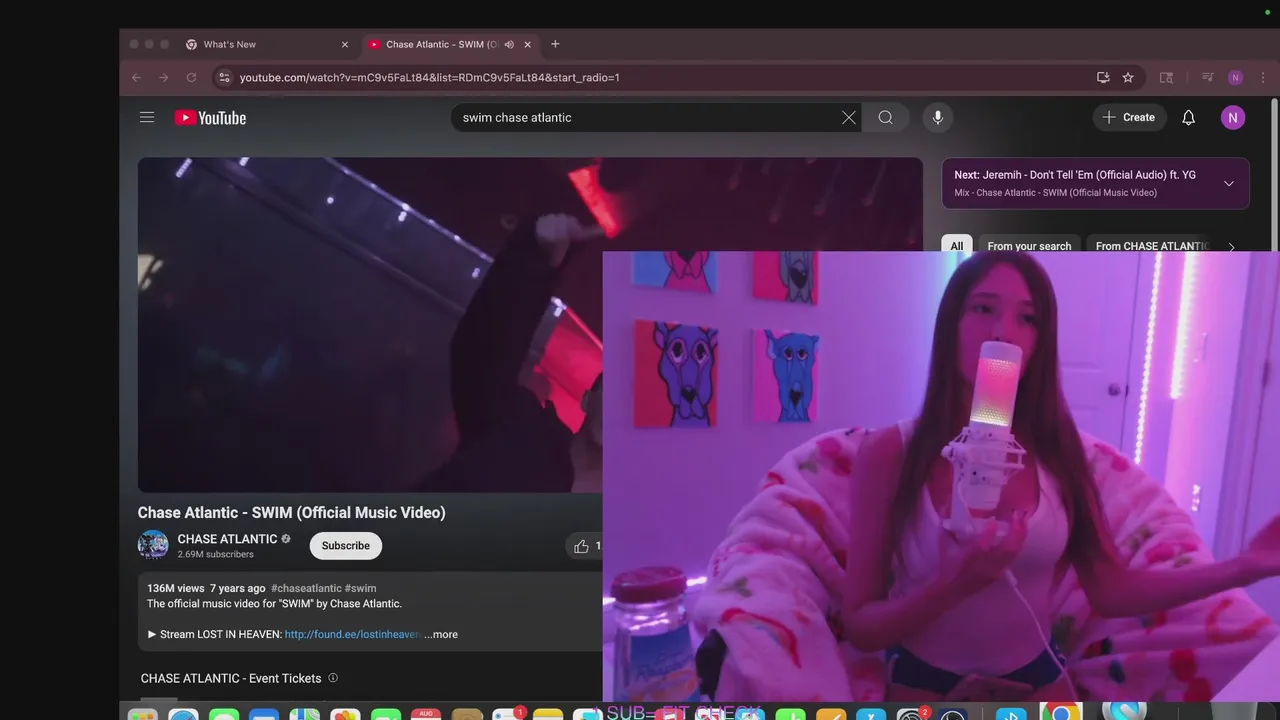
Task: Click the page vertical scrollbar
Action: pyautogui.click(x=1274, y=175)
